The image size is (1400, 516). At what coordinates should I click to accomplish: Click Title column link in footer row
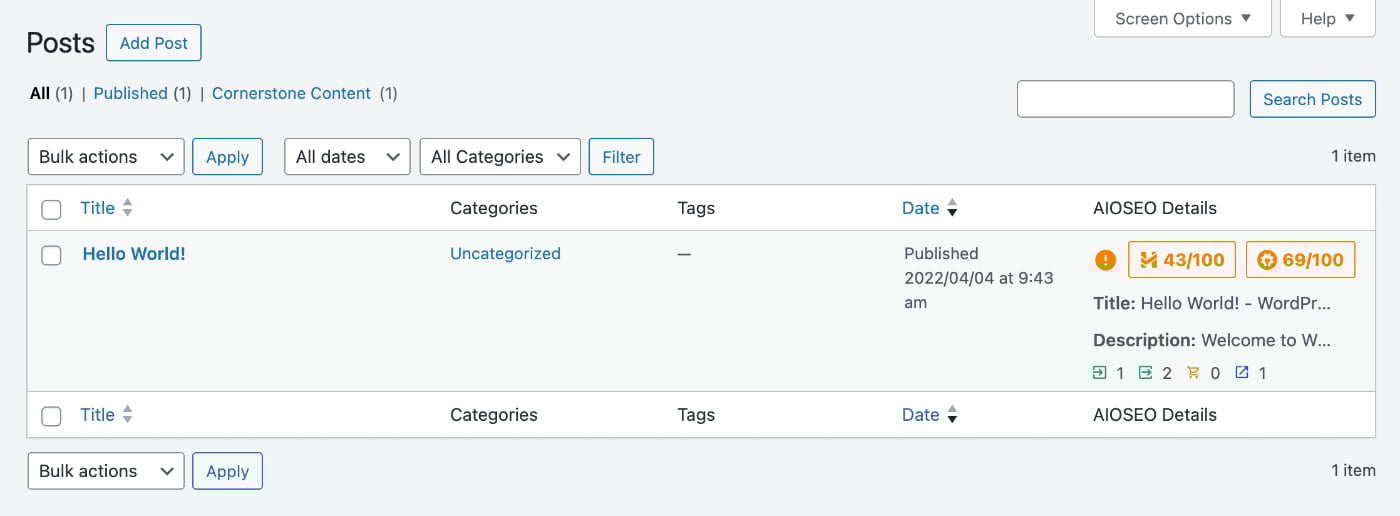pyautogui.click(x=97, y=415)
